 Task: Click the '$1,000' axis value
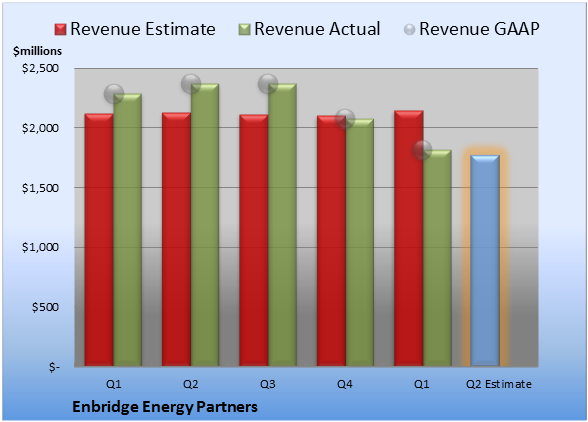pyautogui.click(x=40, y=247)
